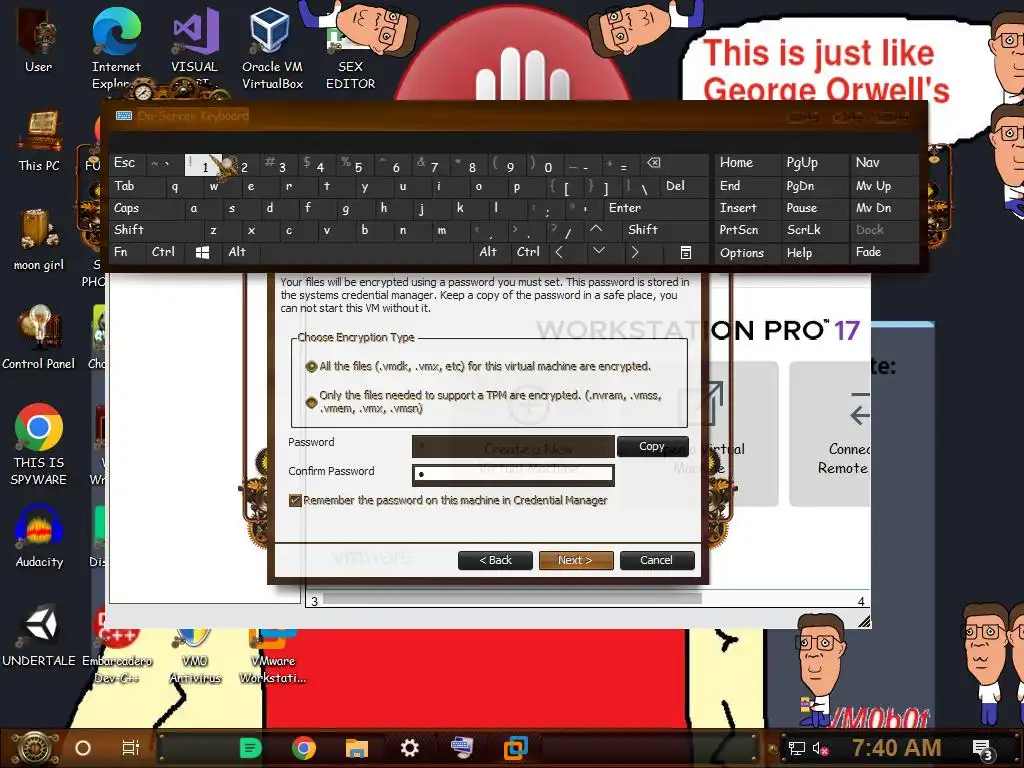
Task: Click the Password input field
Action: [513, 447]
